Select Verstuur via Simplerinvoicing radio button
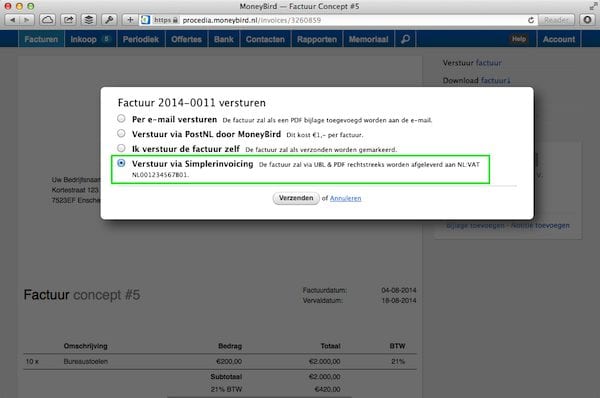The width and height of the screenshot is (600, 398). coord(121,163)
